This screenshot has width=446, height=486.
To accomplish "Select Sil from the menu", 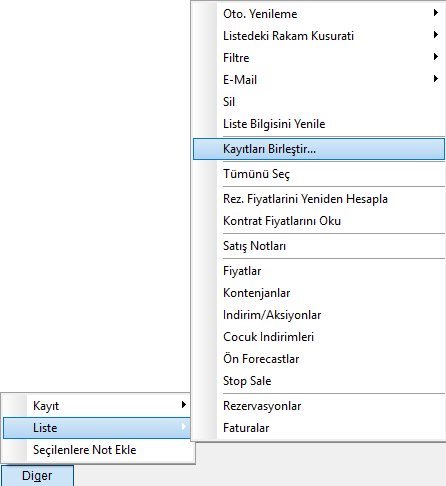I will 319,102.
